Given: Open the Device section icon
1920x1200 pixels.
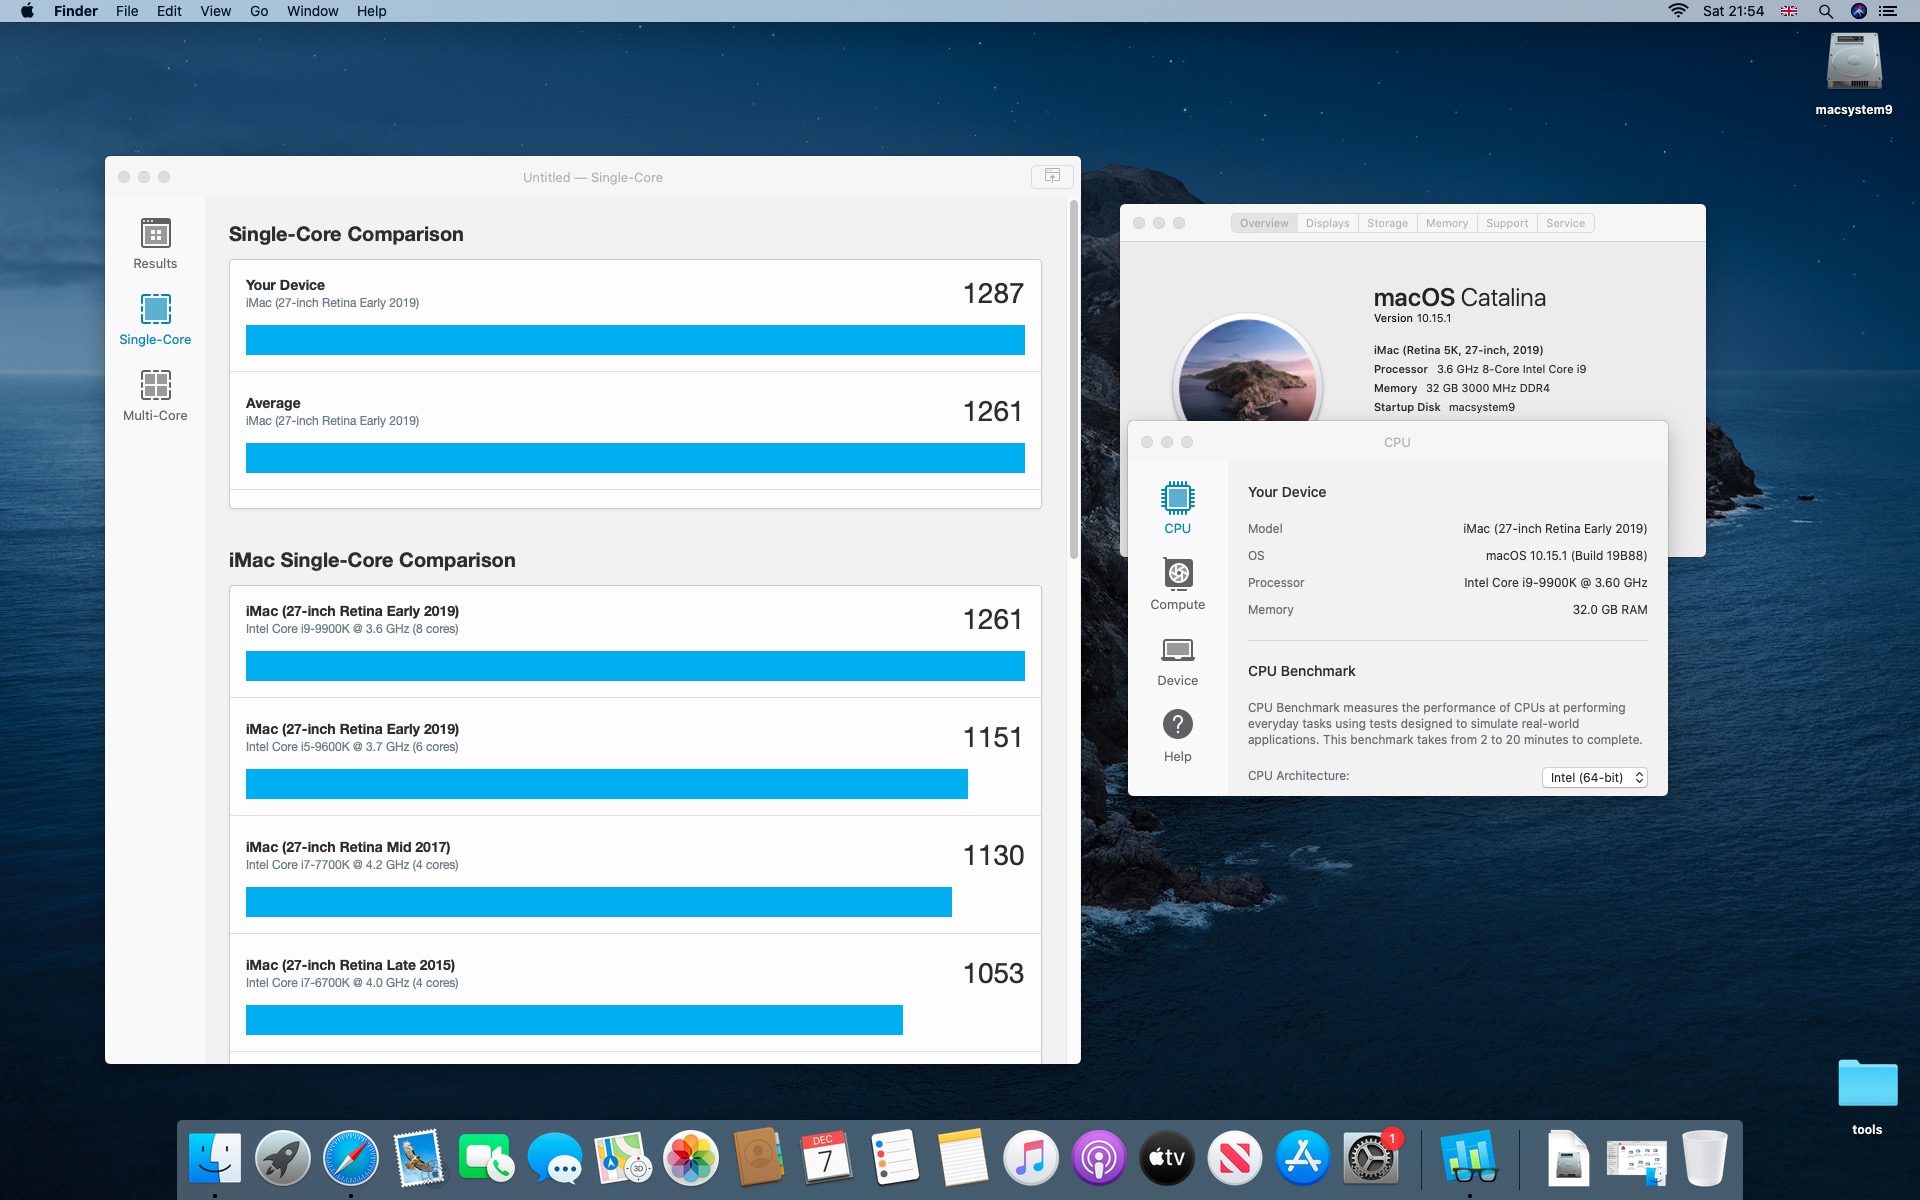Looking at the screenshot, I should tap(1177, 651).
